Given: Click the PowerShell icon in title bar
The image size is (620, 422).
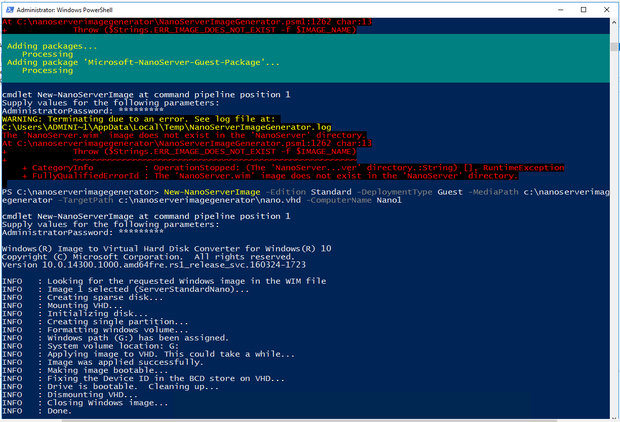Looking at the screenshot, I should pos(10,10).
